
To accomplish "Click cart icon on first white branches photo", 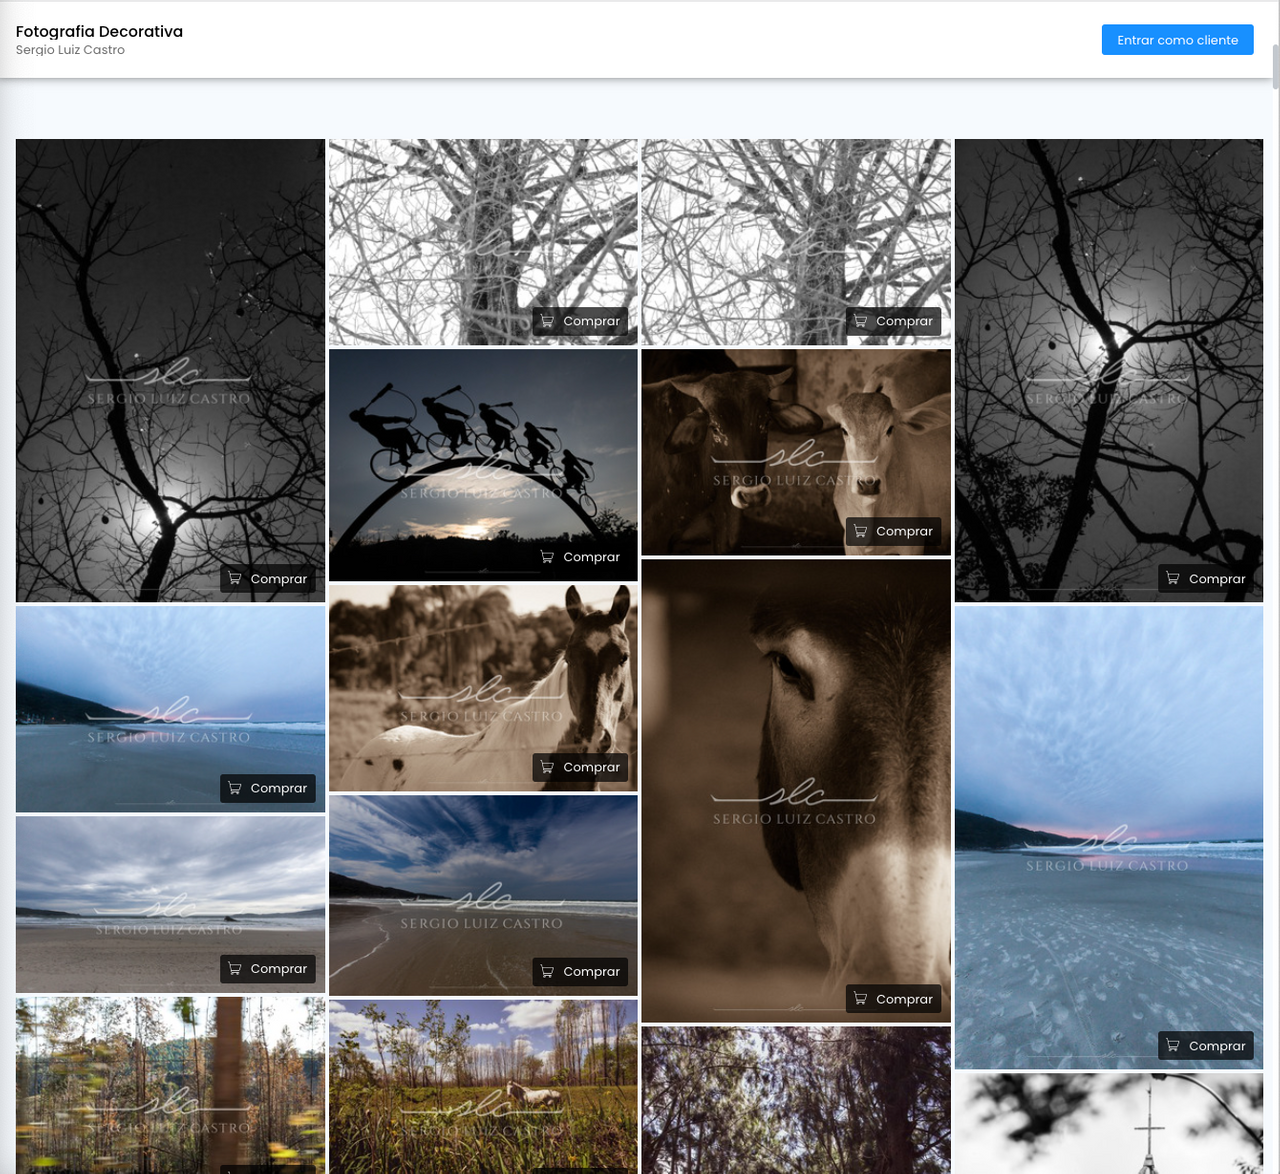I will tap(547, 321).
